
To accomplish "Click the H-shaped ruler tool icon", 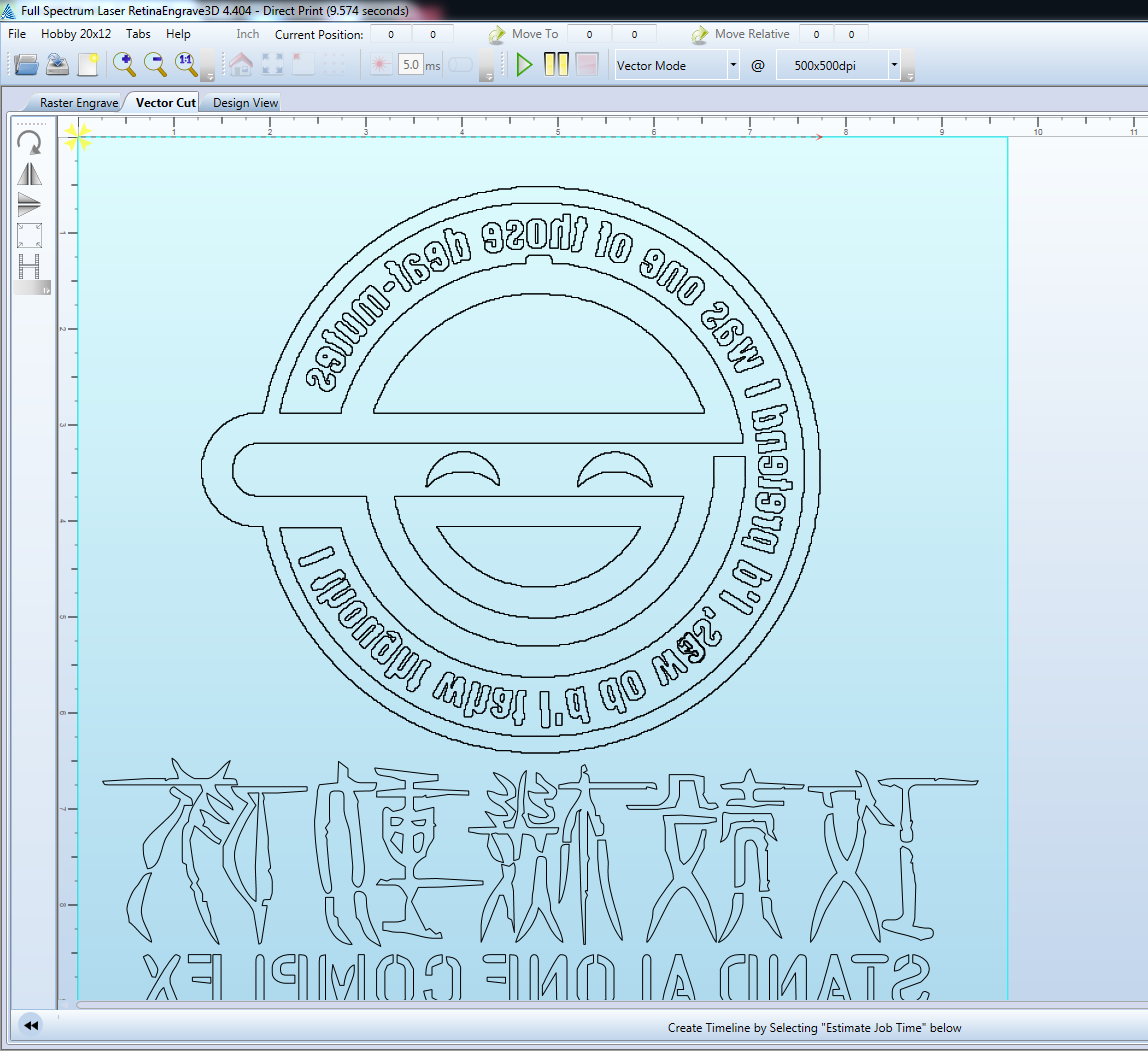I will 29,266.
